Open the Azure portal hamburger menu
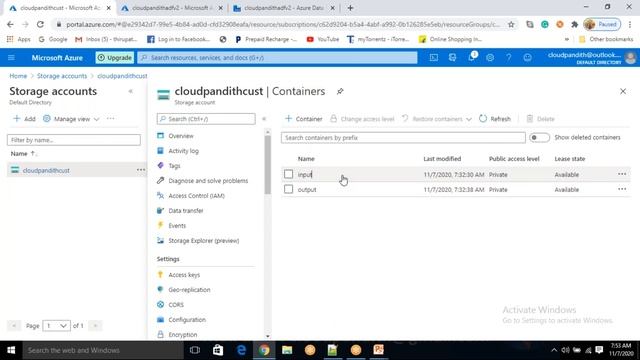 tap(11, 58)
